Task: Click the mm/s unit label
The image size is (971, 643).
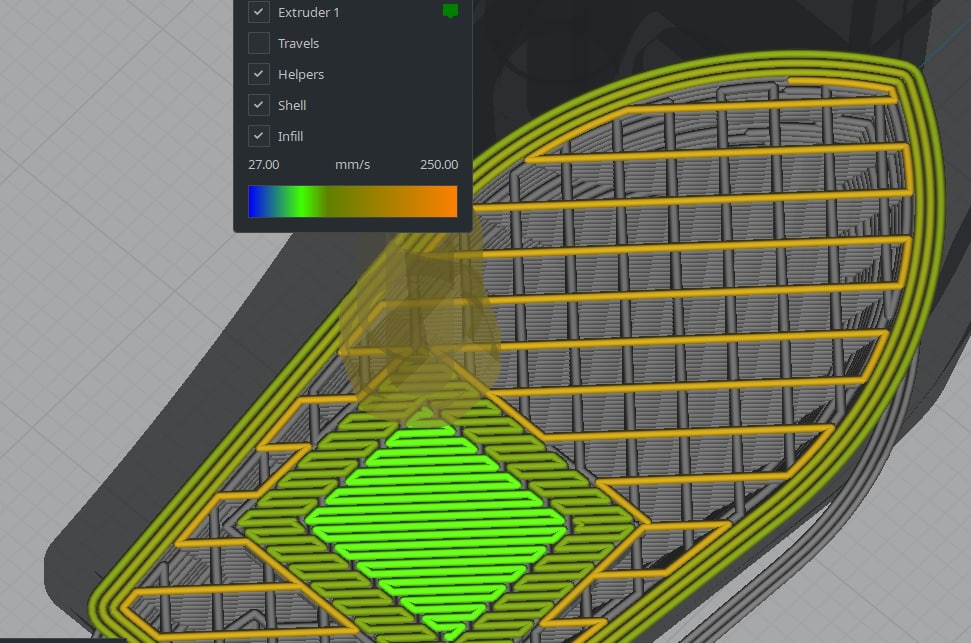Action: click(352, 165)
